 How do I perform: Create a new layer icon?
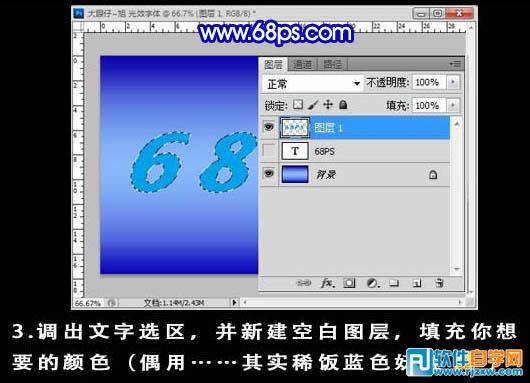tap(417, 283)
